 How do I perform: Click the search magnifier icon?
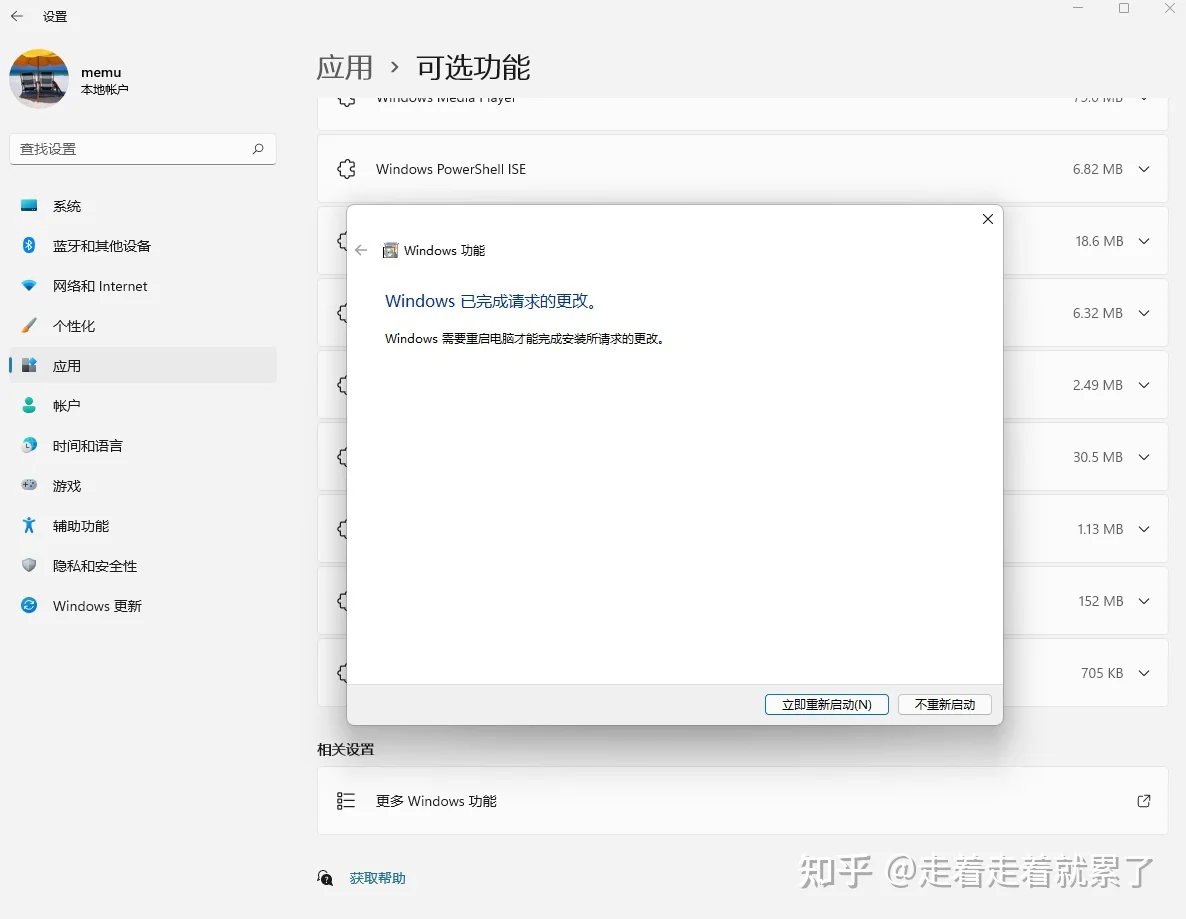tap(258, 149)
